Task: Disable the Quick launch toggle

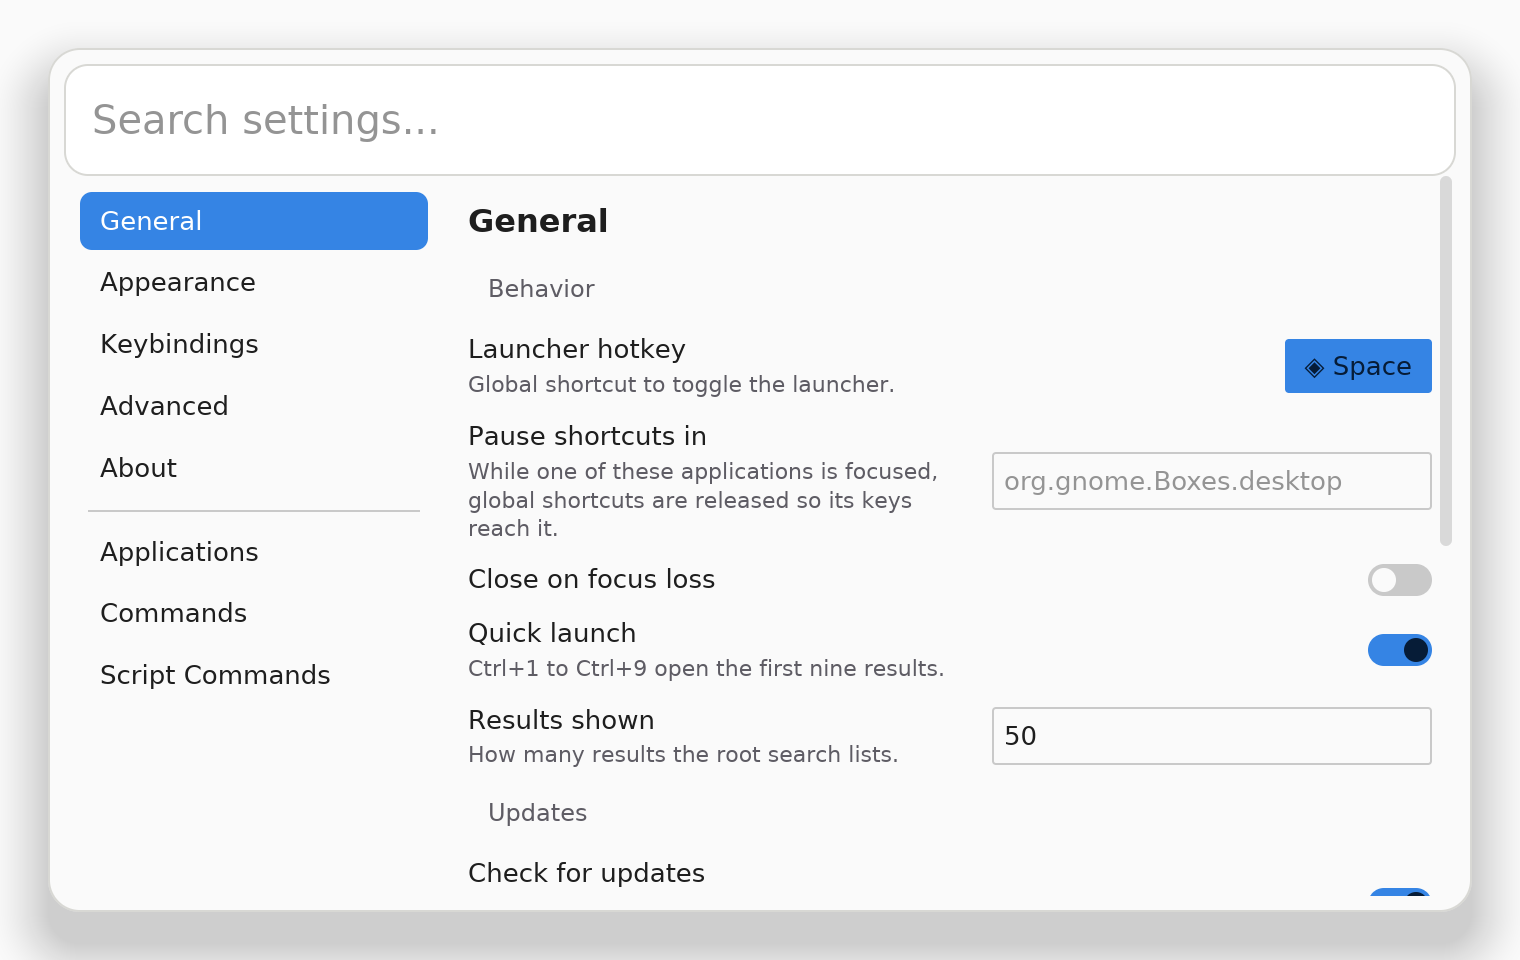Action: 1400,650
